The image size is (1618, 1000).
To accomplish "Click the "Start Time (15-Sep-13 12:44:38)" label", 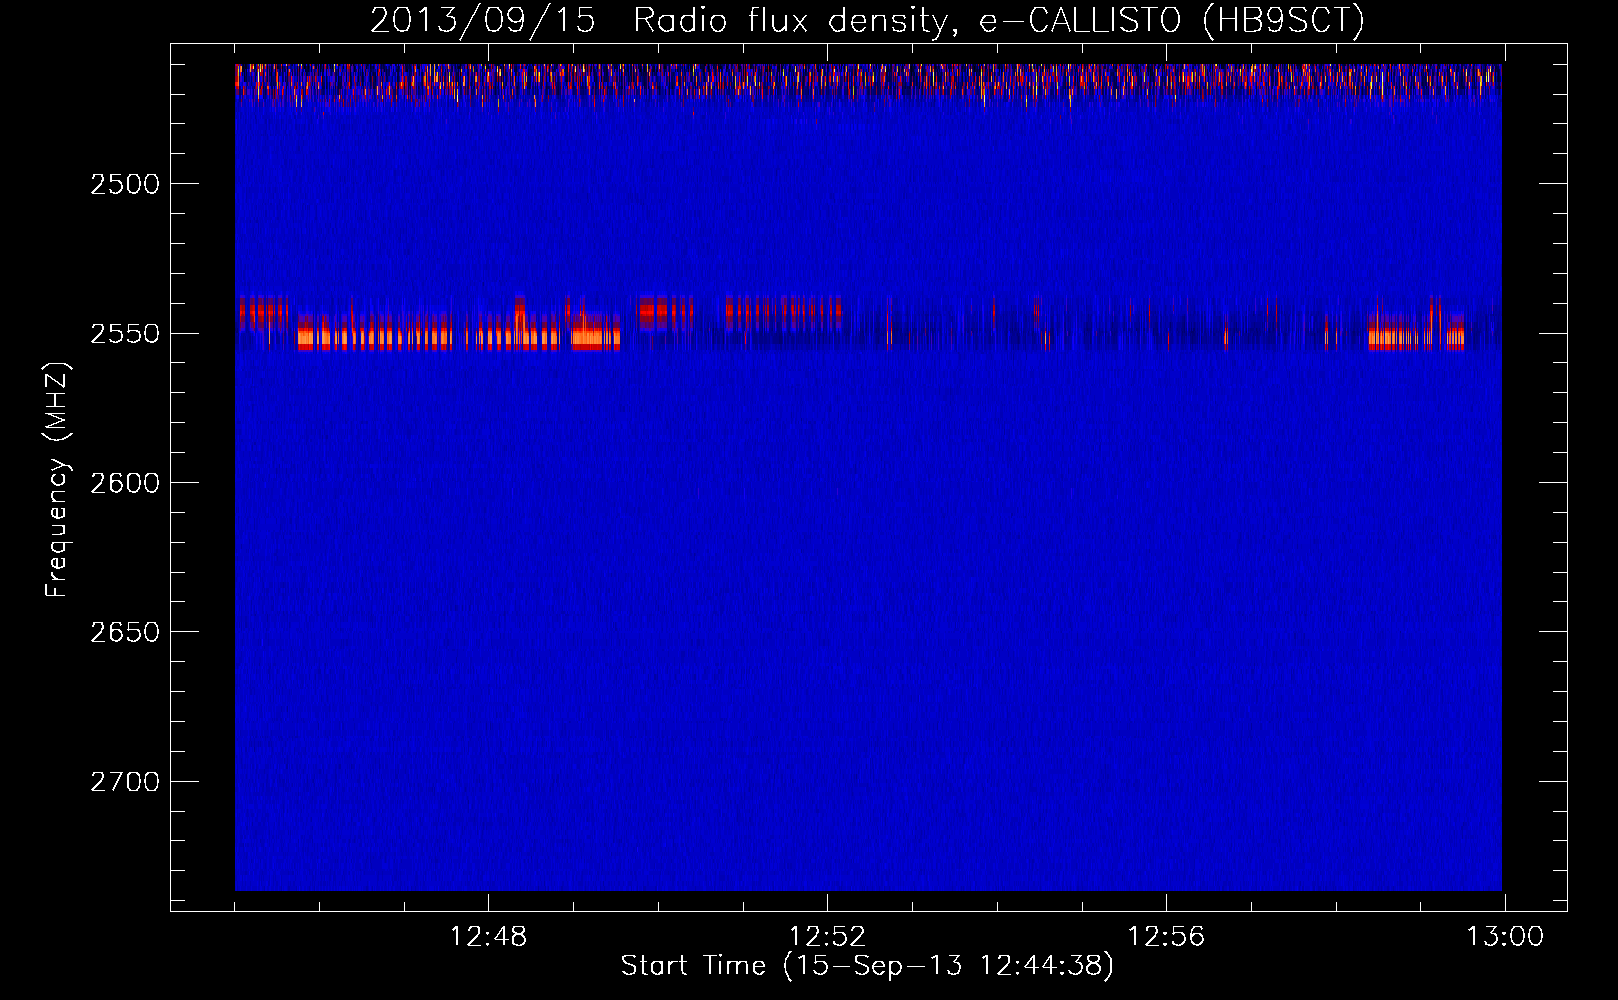I will [x=867, y=966].
